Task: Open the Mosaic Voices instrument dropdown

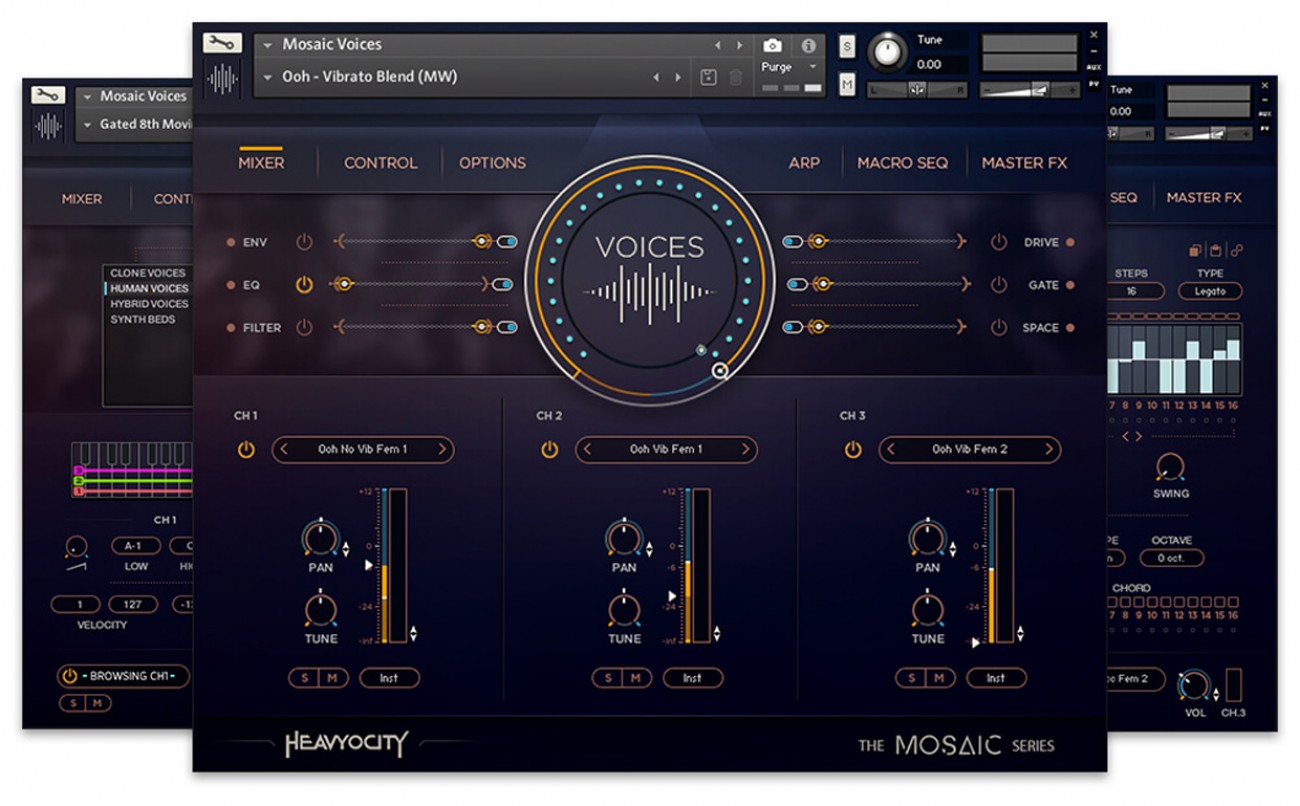Action: point(267,45)
